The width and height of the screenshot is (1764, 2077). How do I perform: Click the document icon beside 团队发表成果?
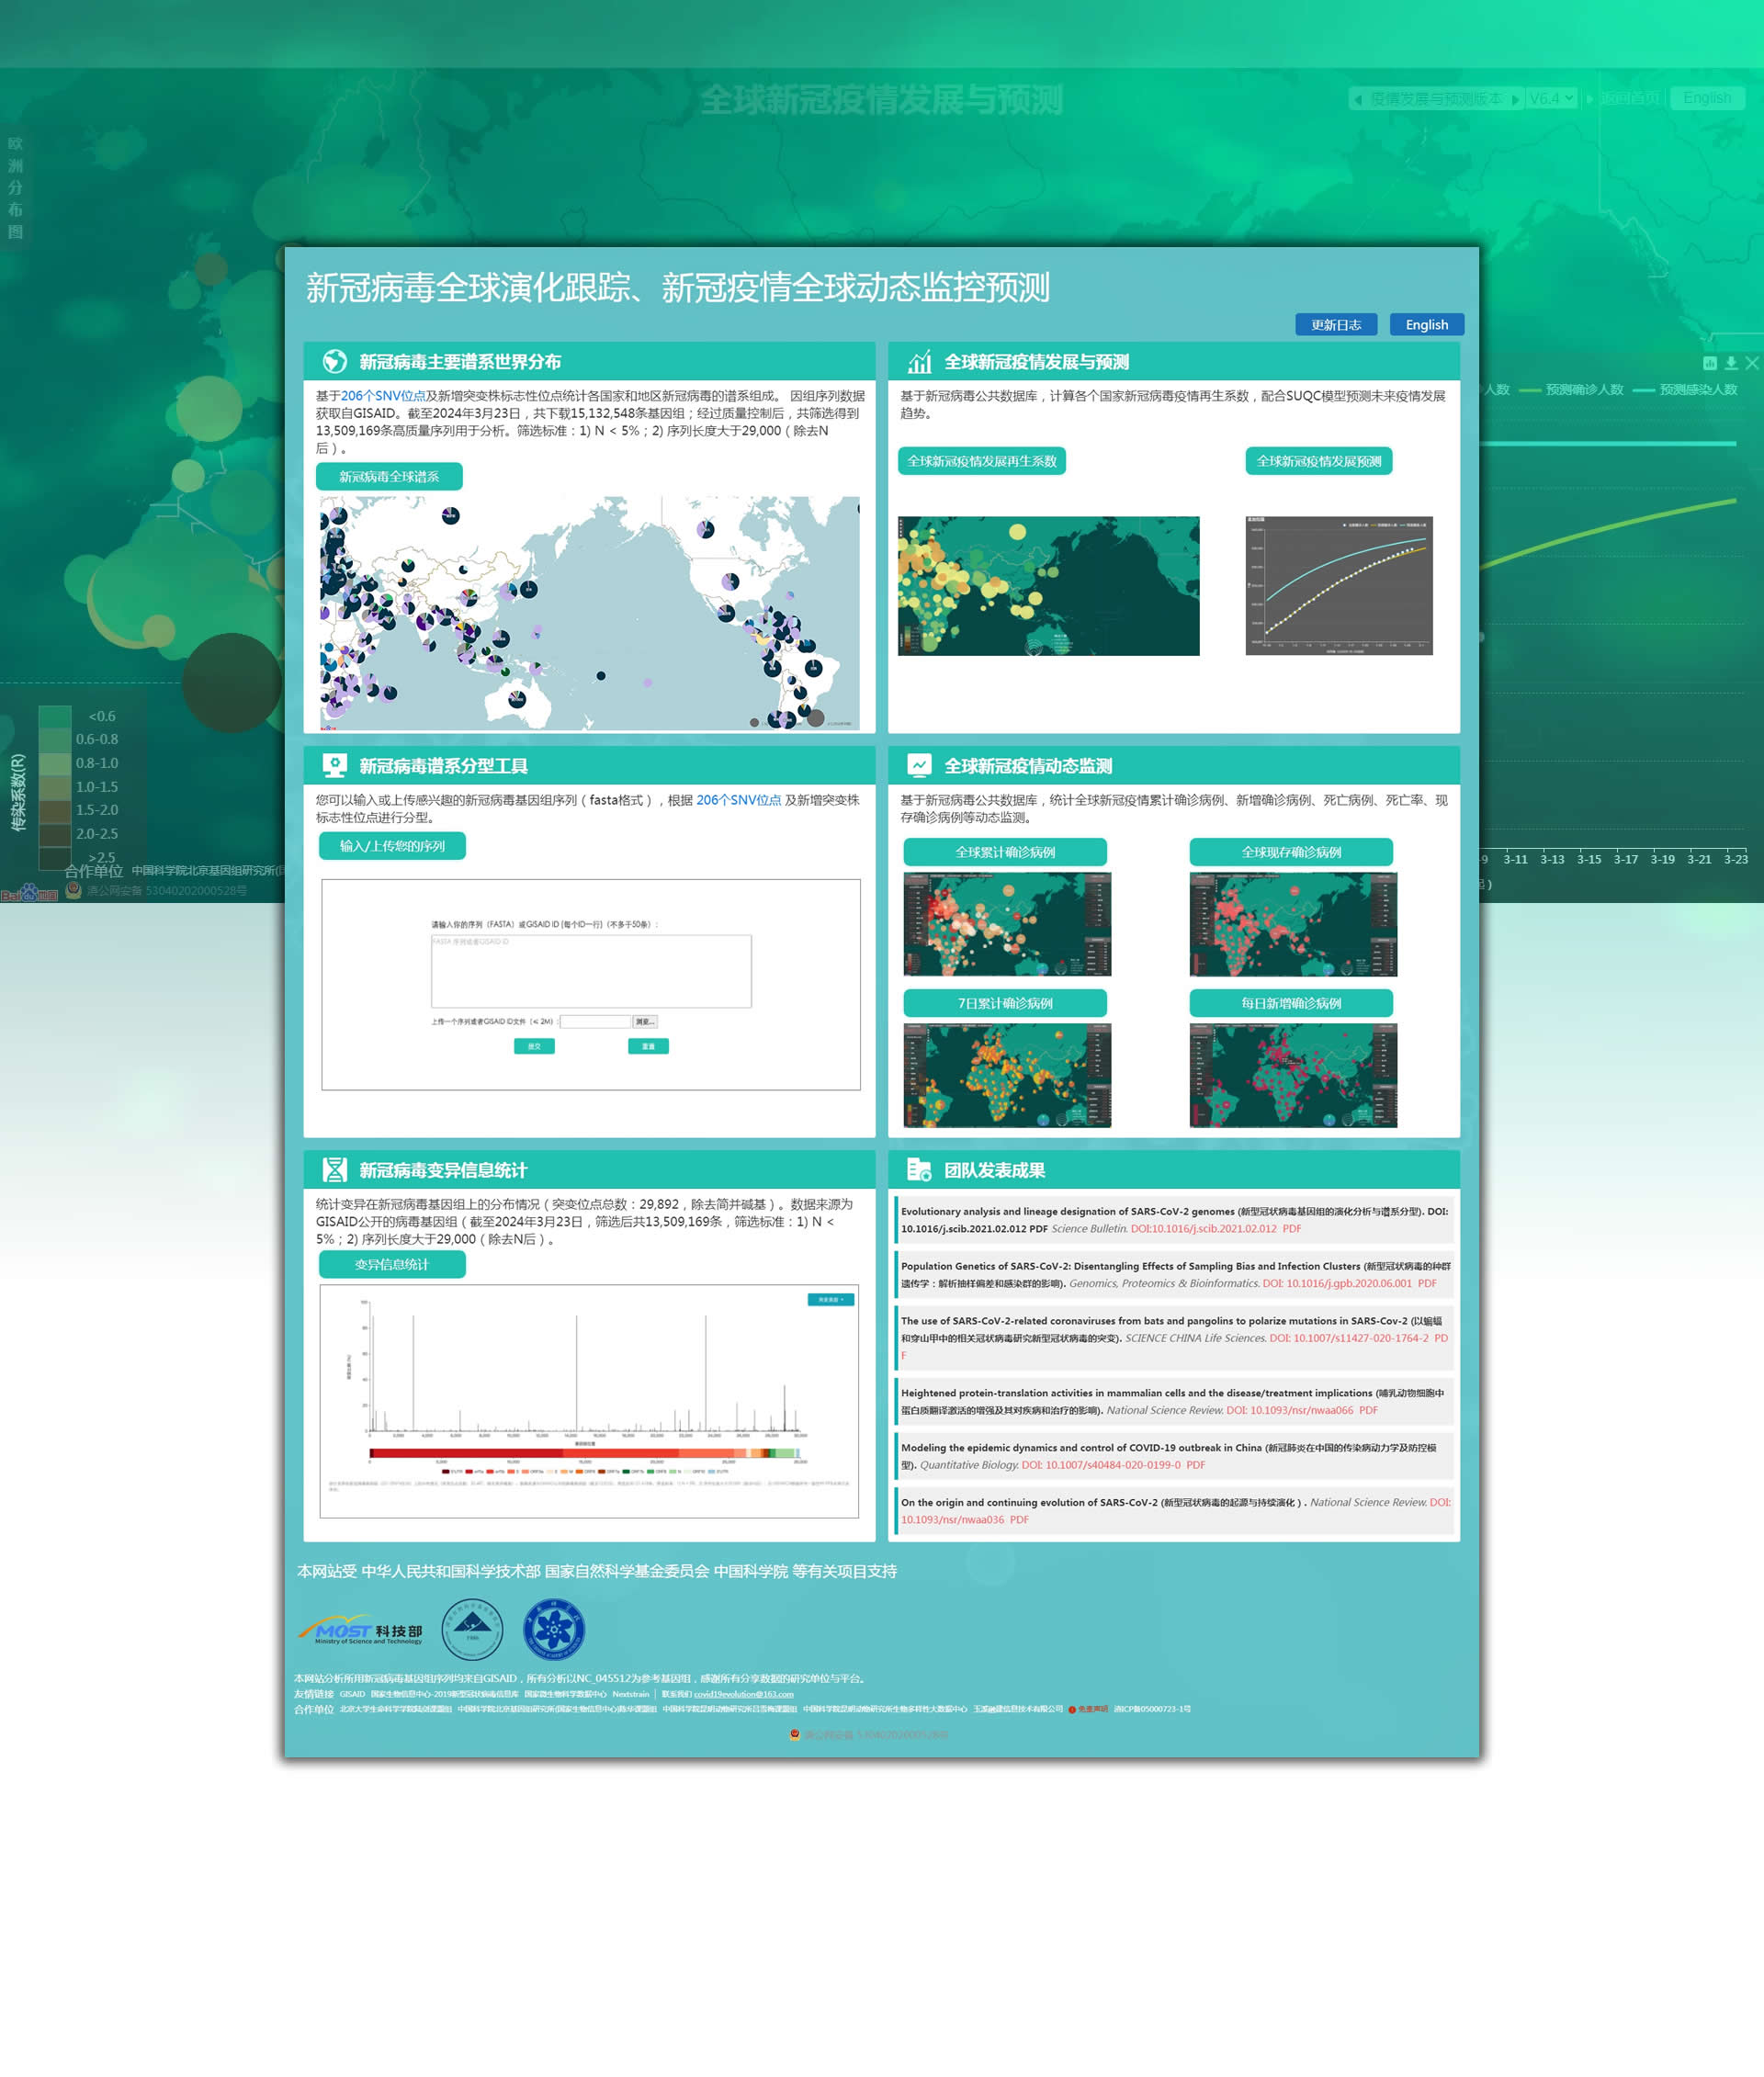point(919,1169)
